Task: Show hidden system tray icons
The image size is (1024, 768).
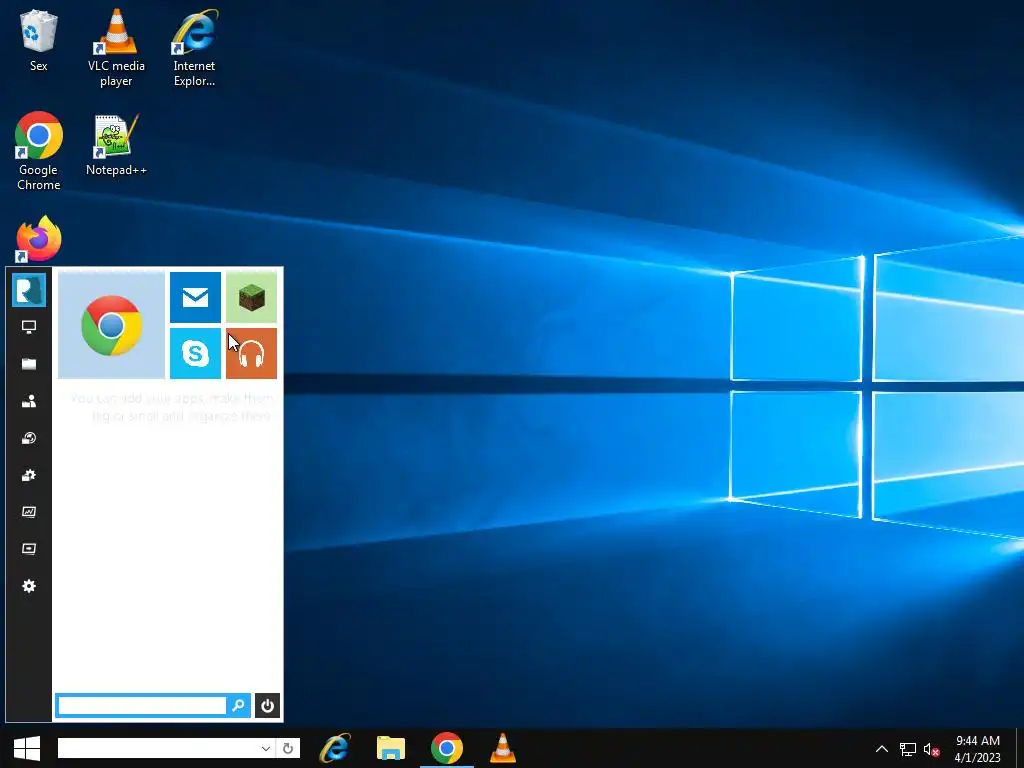Action: tap(882, 749)
